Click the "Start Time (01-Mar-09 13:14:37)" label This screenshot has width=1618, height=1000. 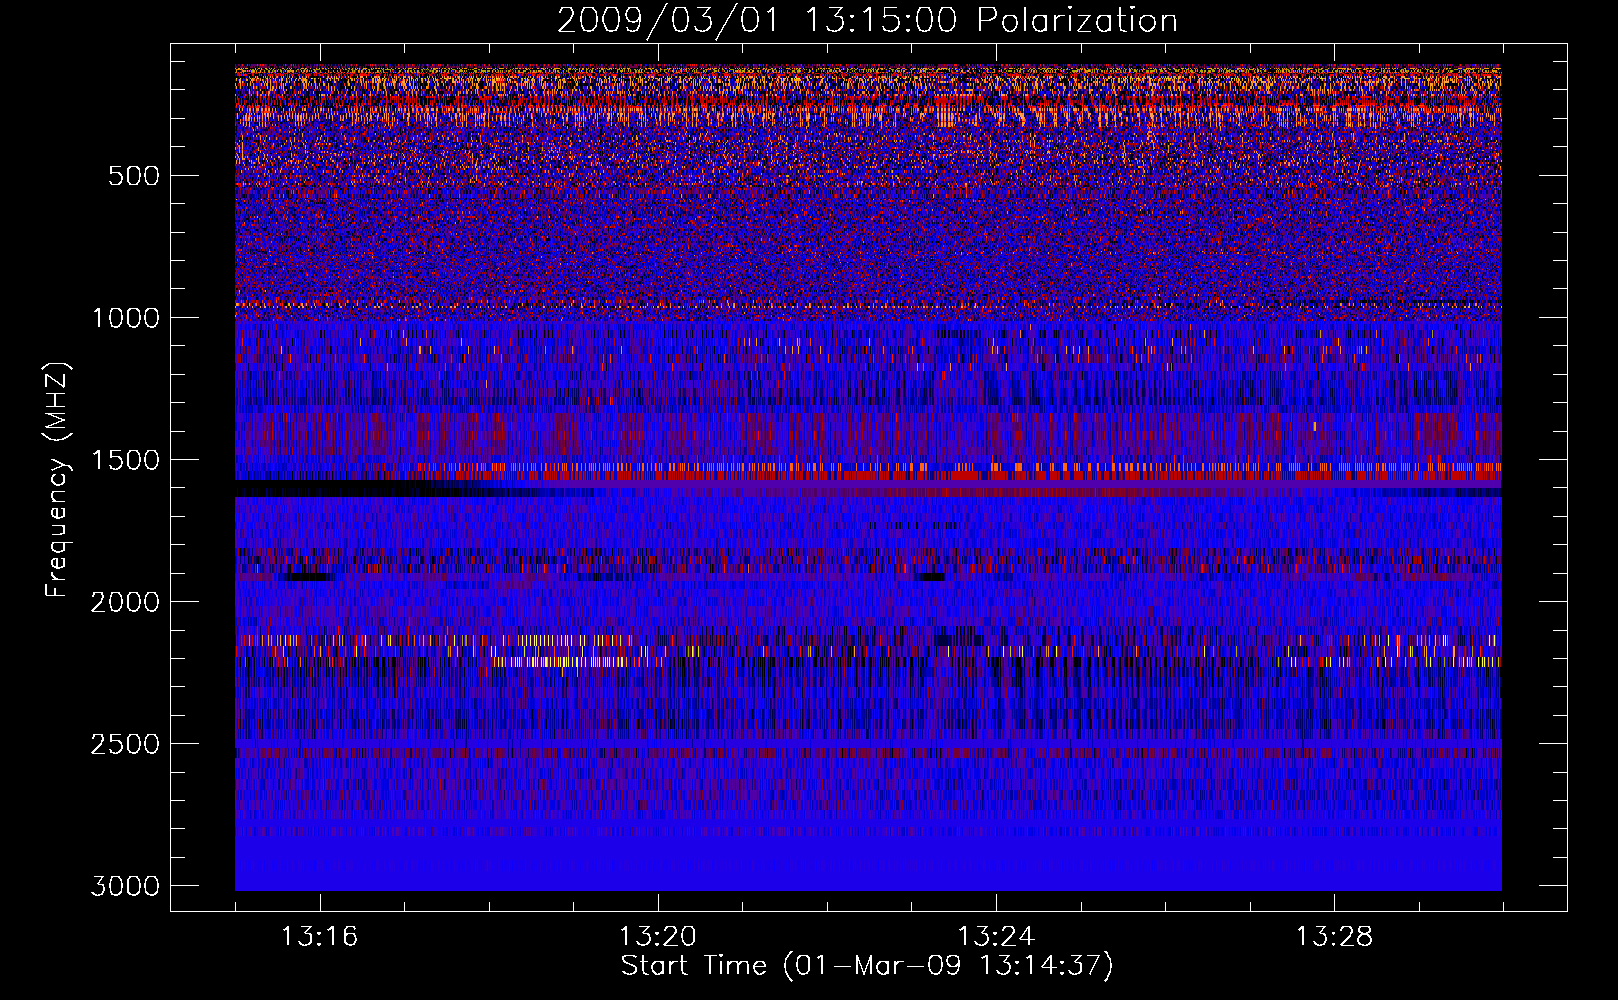coord(867,966)
